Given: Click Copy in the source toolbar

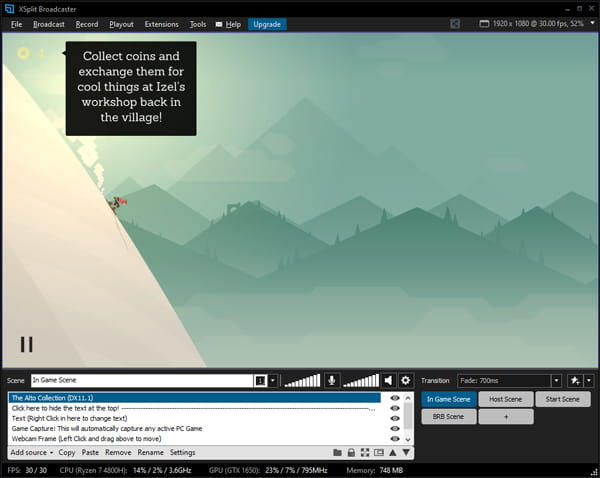Looking at the screenshot, I should click(x=67, y=452).
